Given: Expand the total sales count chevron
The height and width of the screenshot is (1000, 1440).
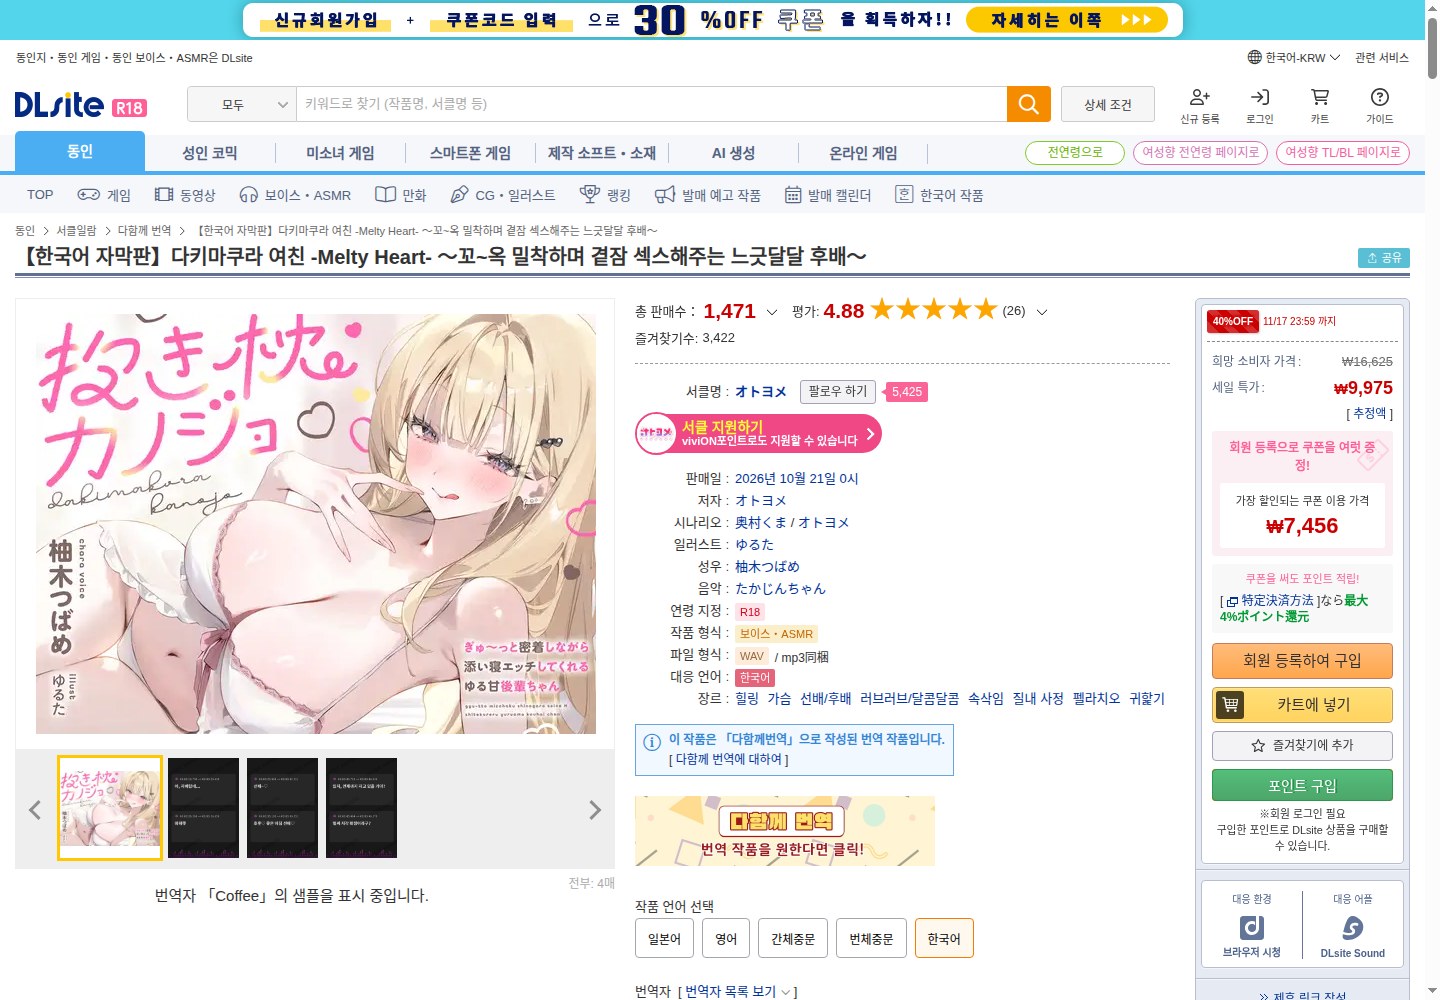Looking at the screenshot, I should point(772,312).
